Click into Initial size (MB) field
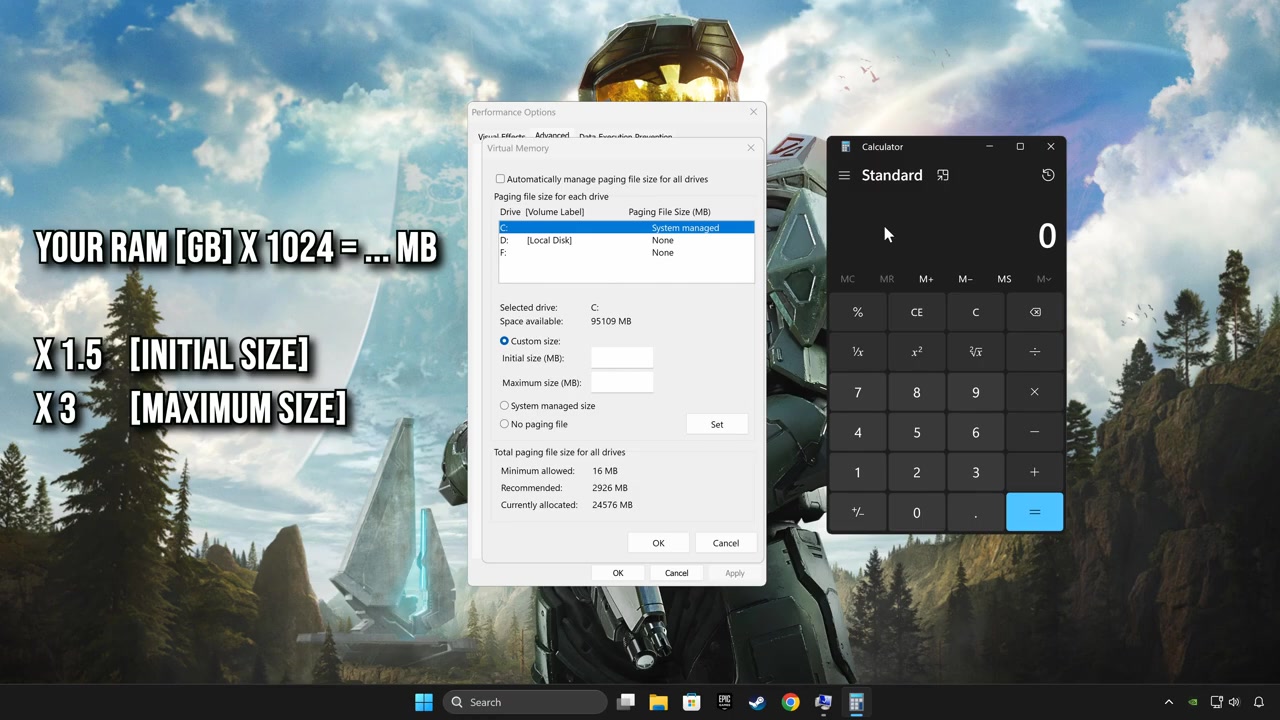The image size is (1280, 720). coord(622,358)
